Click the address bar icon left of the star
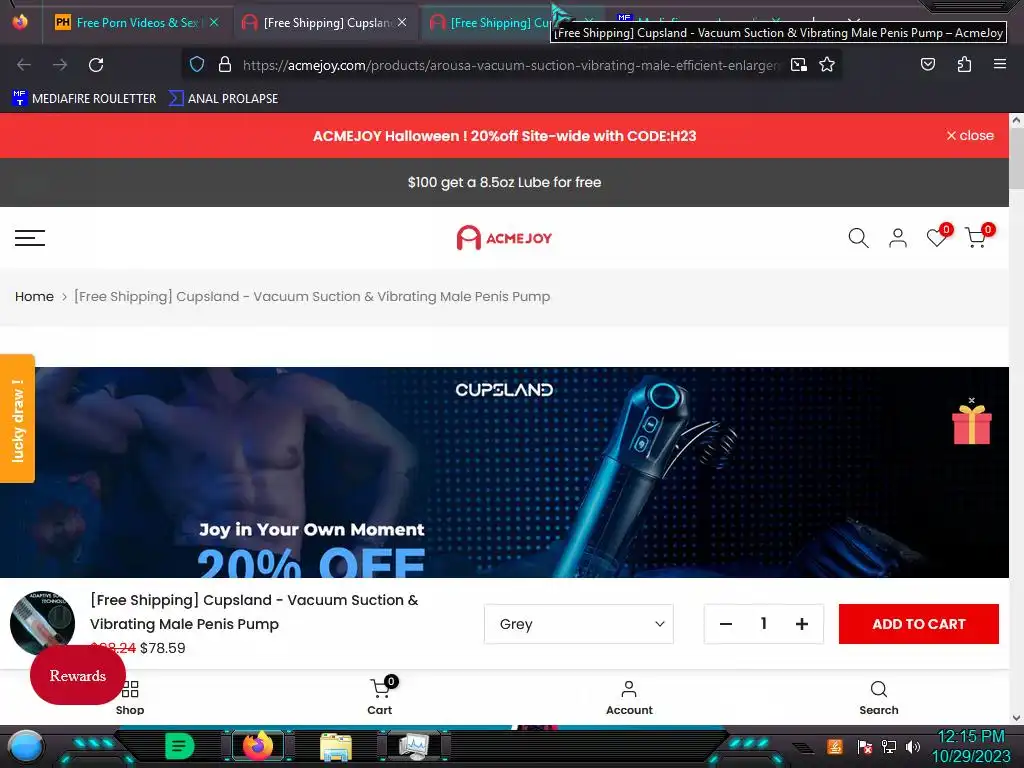 [x=799, y=64]
